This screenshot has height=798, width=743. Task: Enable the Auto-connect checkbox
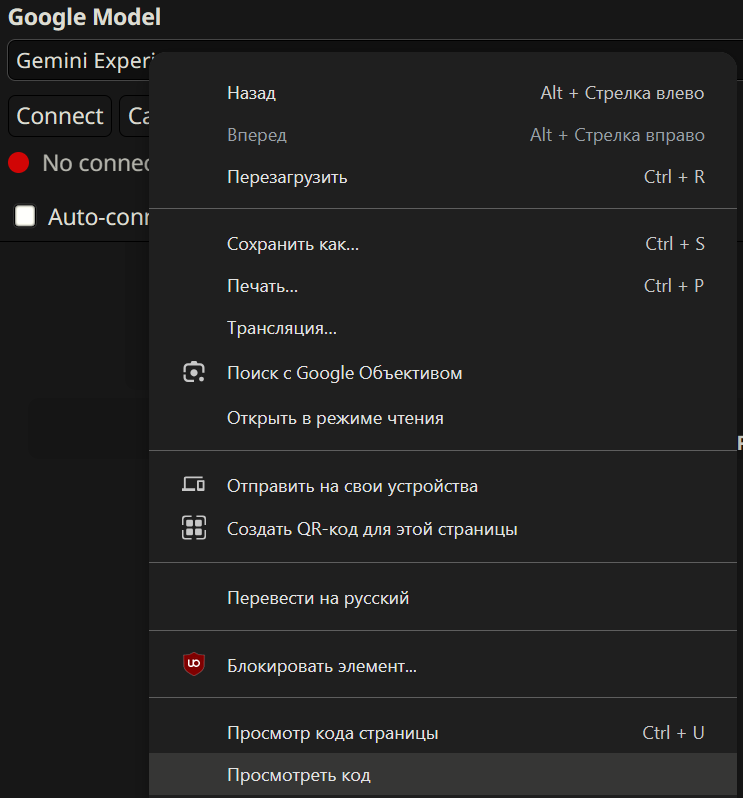25,216
